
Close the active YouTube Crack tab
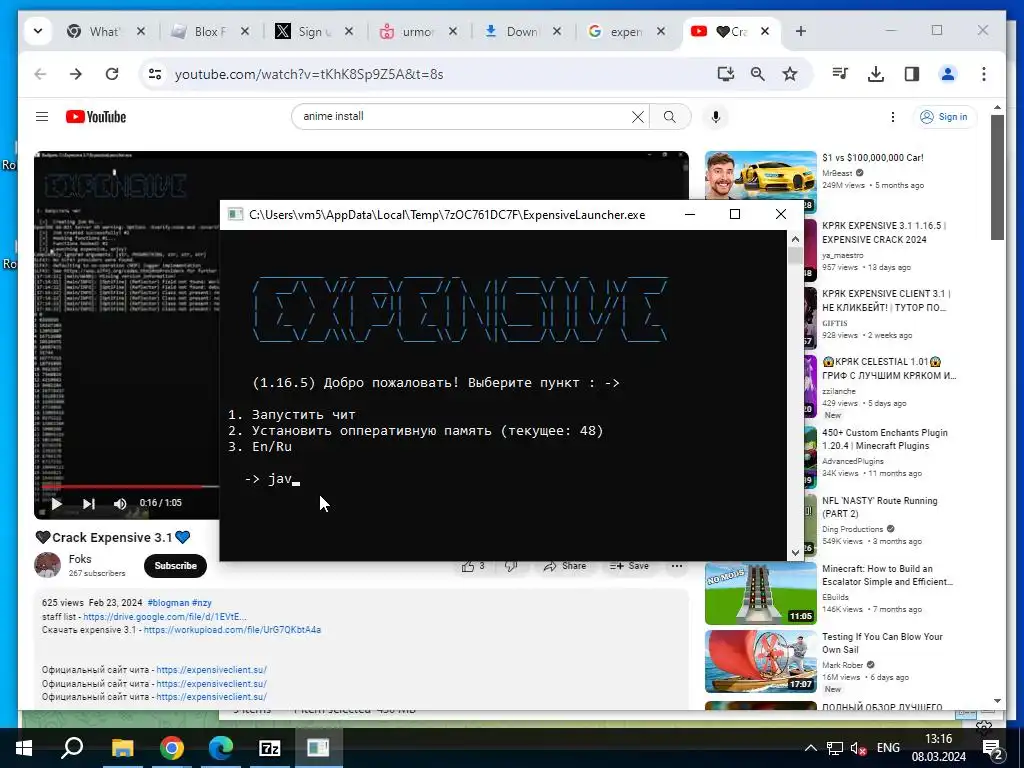pos(765,31)
